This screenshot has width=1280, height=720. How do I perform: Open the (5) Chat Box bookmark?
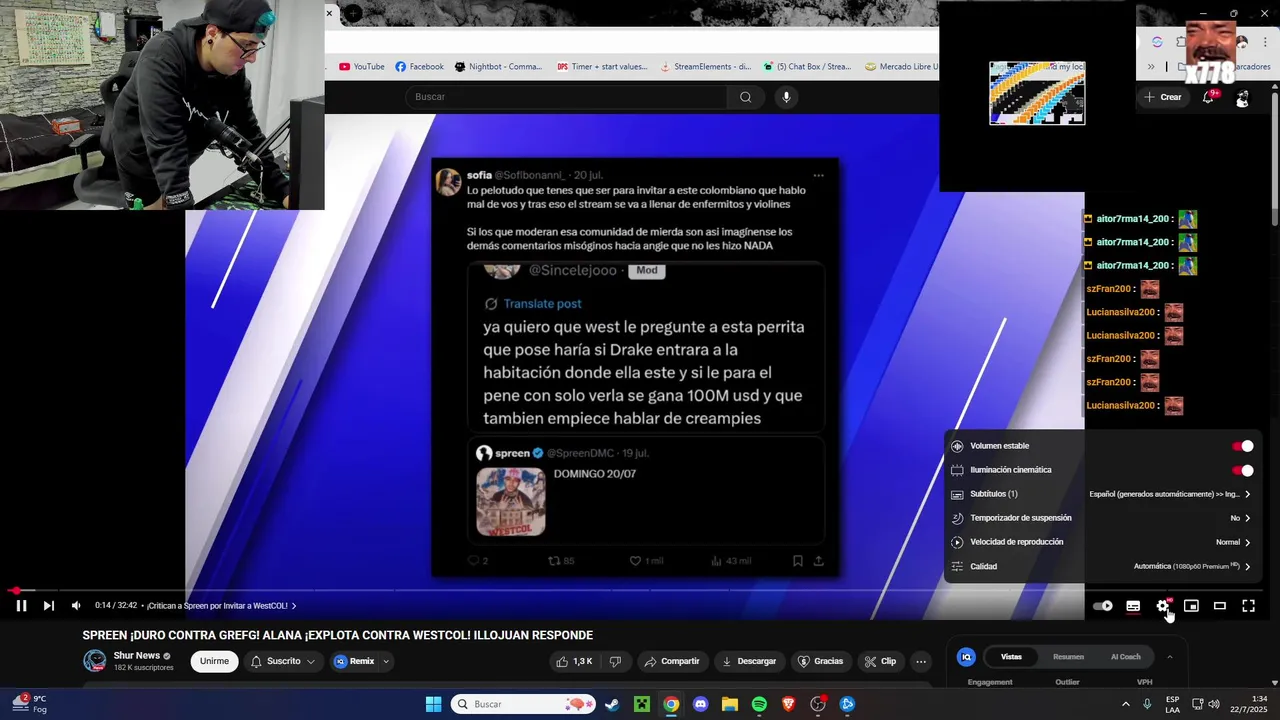(807, 67)
